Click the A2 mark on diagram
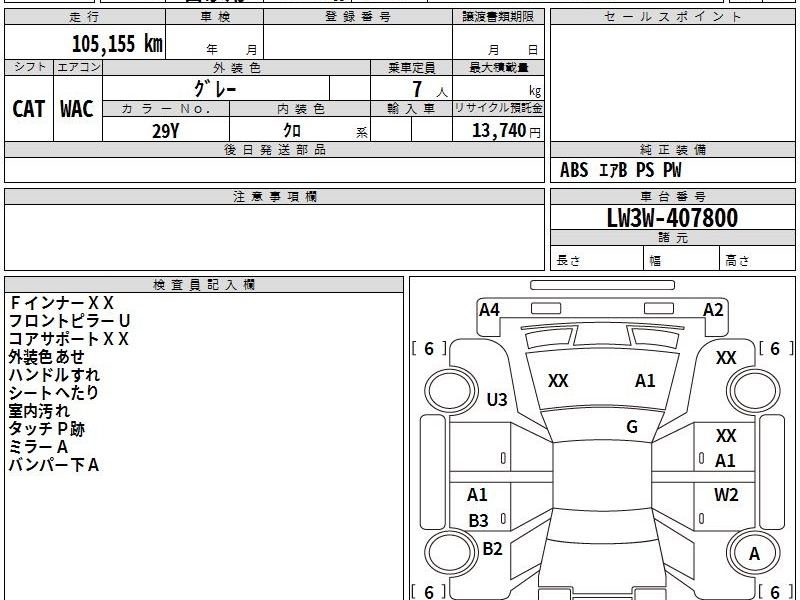This screenshot has height=600, width=800. [x=713, y=310]
